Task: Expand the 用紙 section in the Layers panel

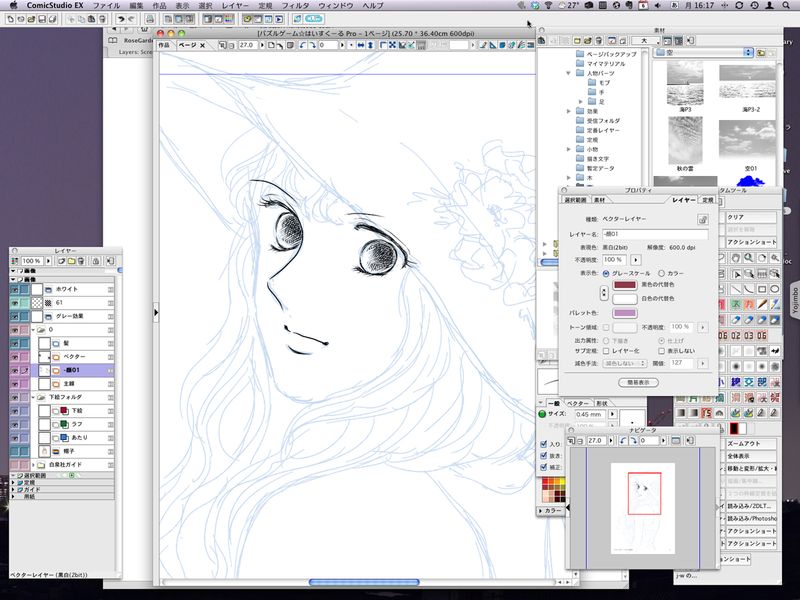Action: tap(14, 496)
